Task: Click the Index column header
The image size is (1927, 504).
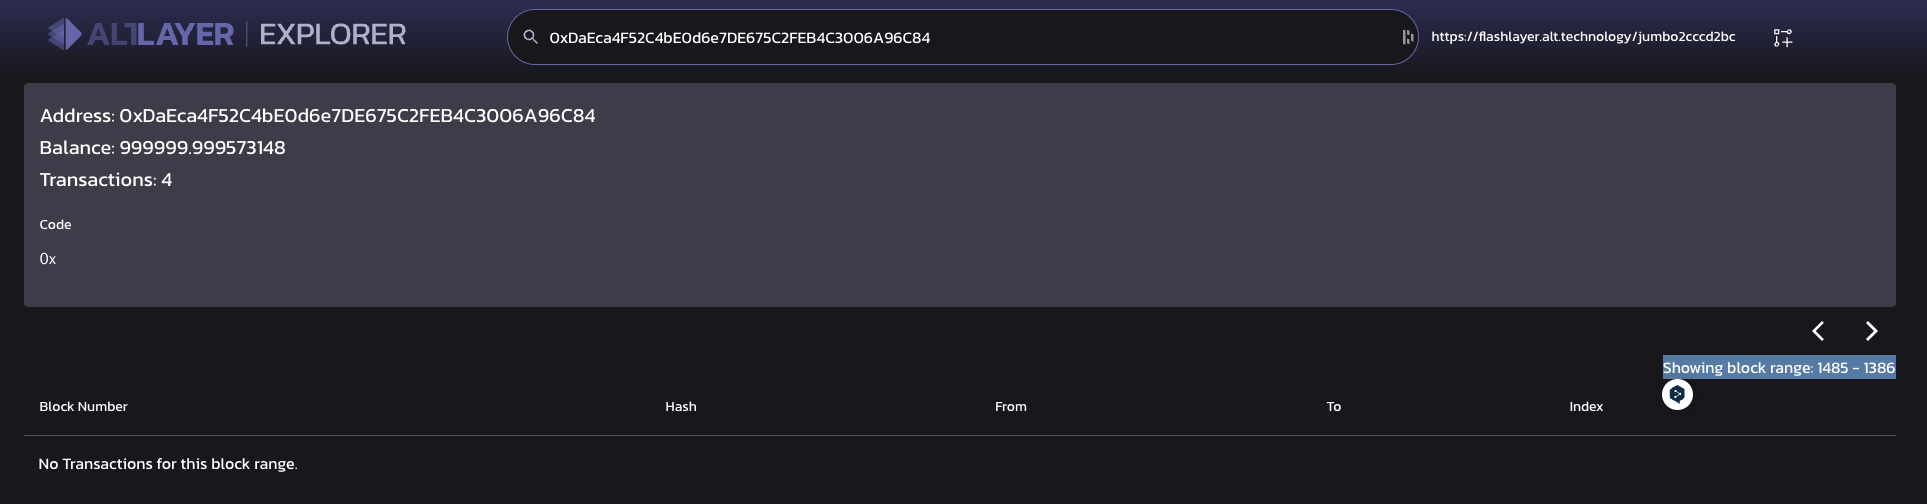Action: 1586,406
